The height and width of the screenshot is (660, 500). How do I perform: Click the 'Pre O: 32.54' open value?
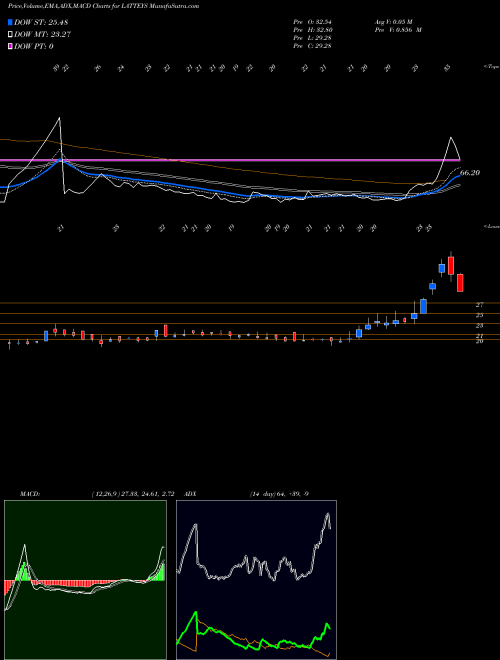click(x=312, y=21)
